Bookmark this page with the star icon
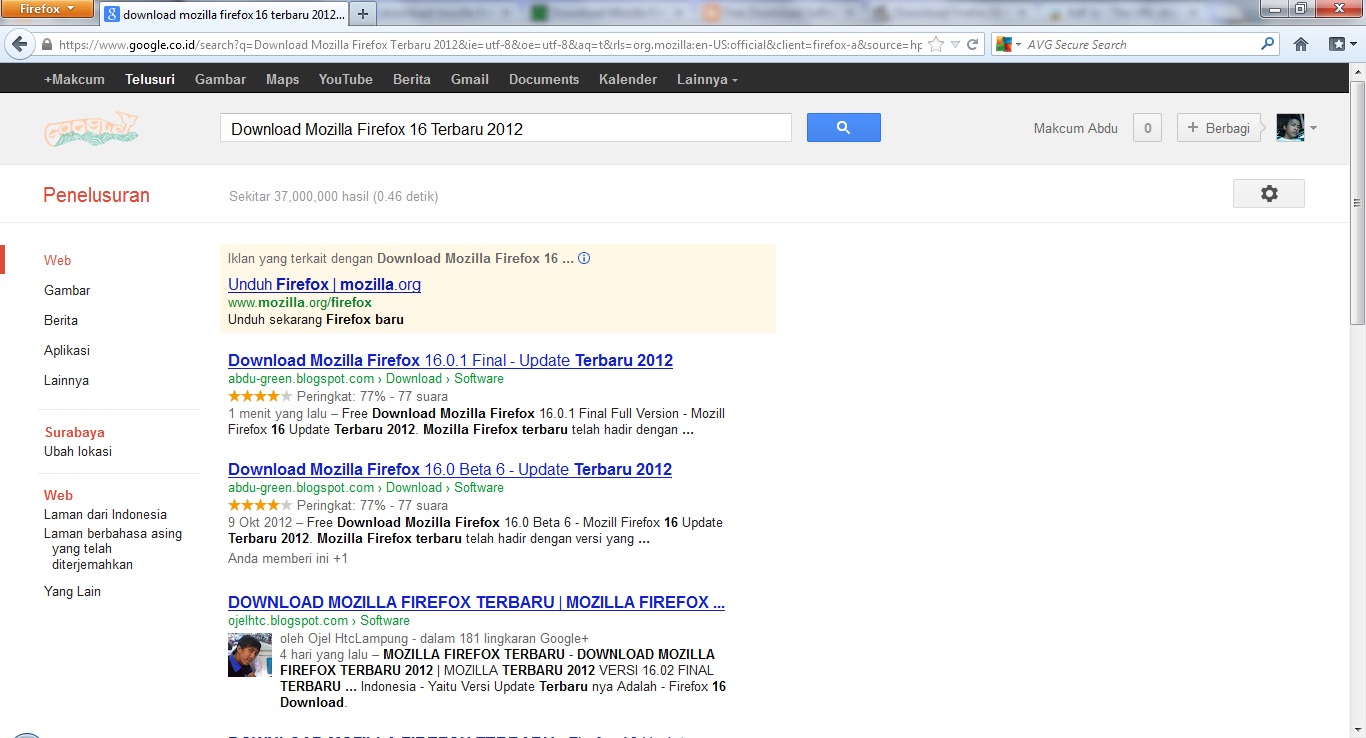 [936, 45]
